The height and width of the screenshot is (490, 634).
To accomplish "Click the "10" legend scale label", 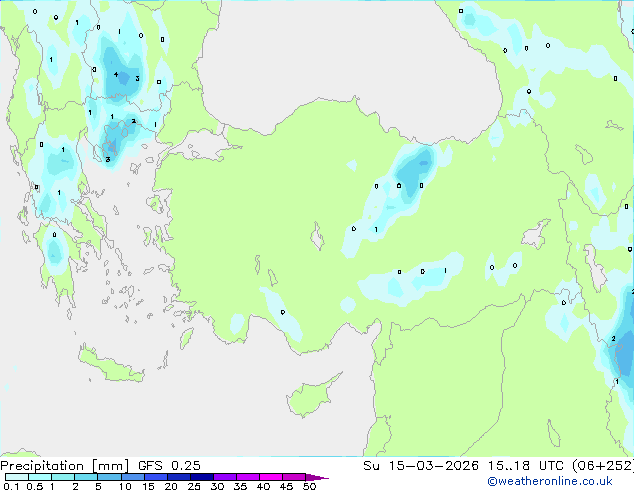I will [x=125, y=486].
